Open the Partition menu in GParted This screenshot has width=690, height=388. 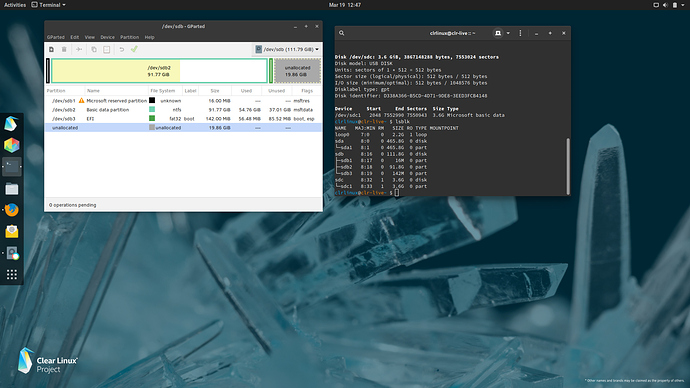pyautogui.click(x=129, y=37)
